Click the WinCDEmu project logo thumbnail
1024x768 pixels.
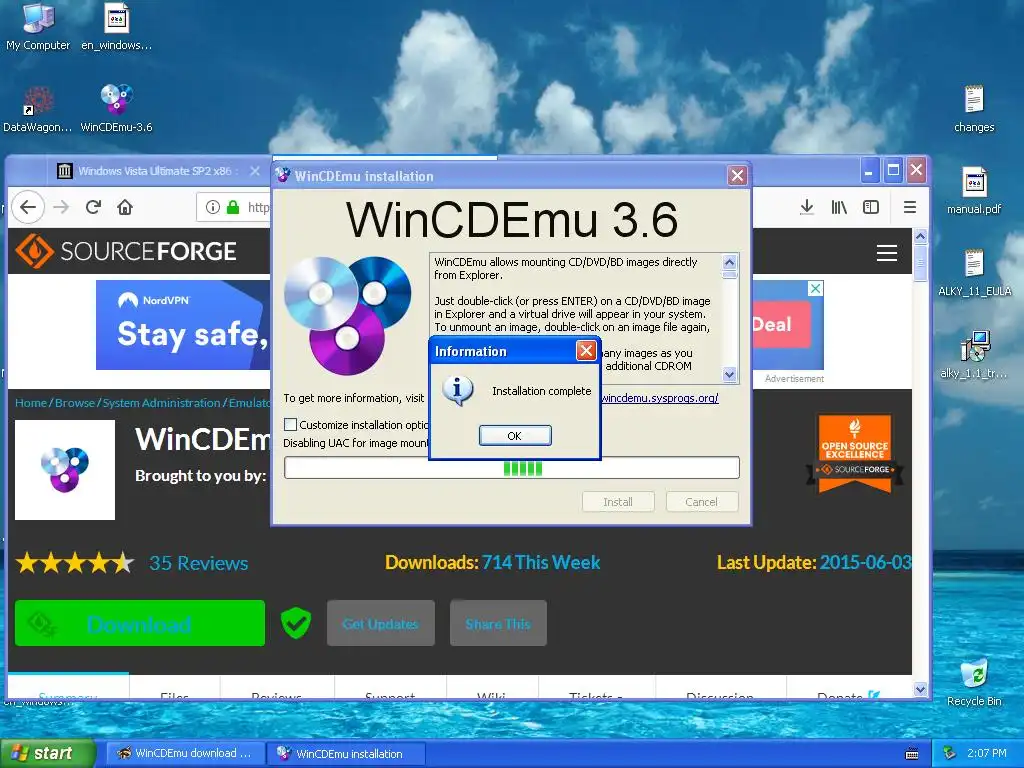coord(65,470)
